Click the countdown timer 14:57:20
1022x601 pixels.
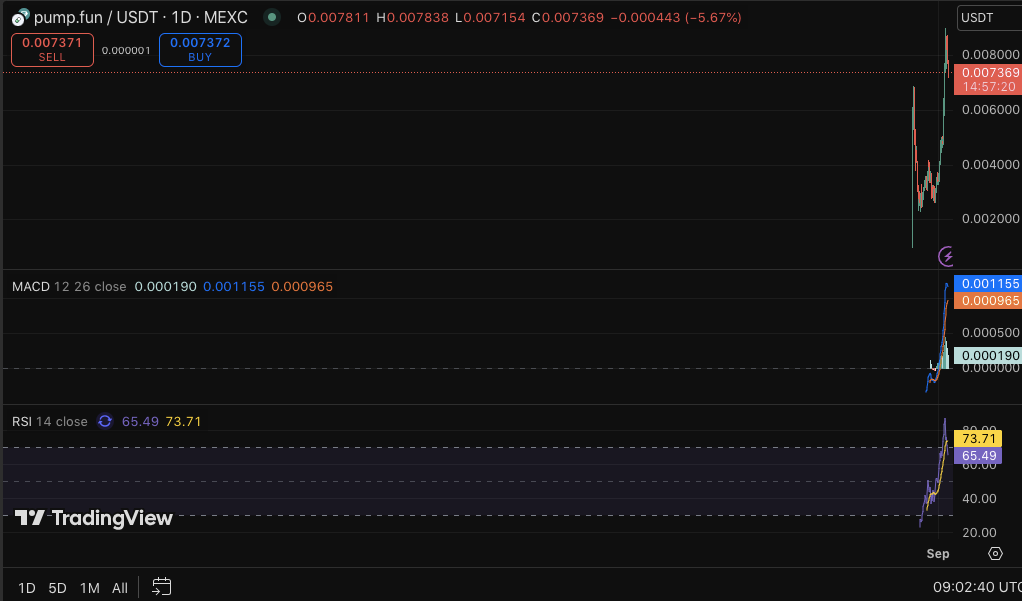click(x=989, y=87)
